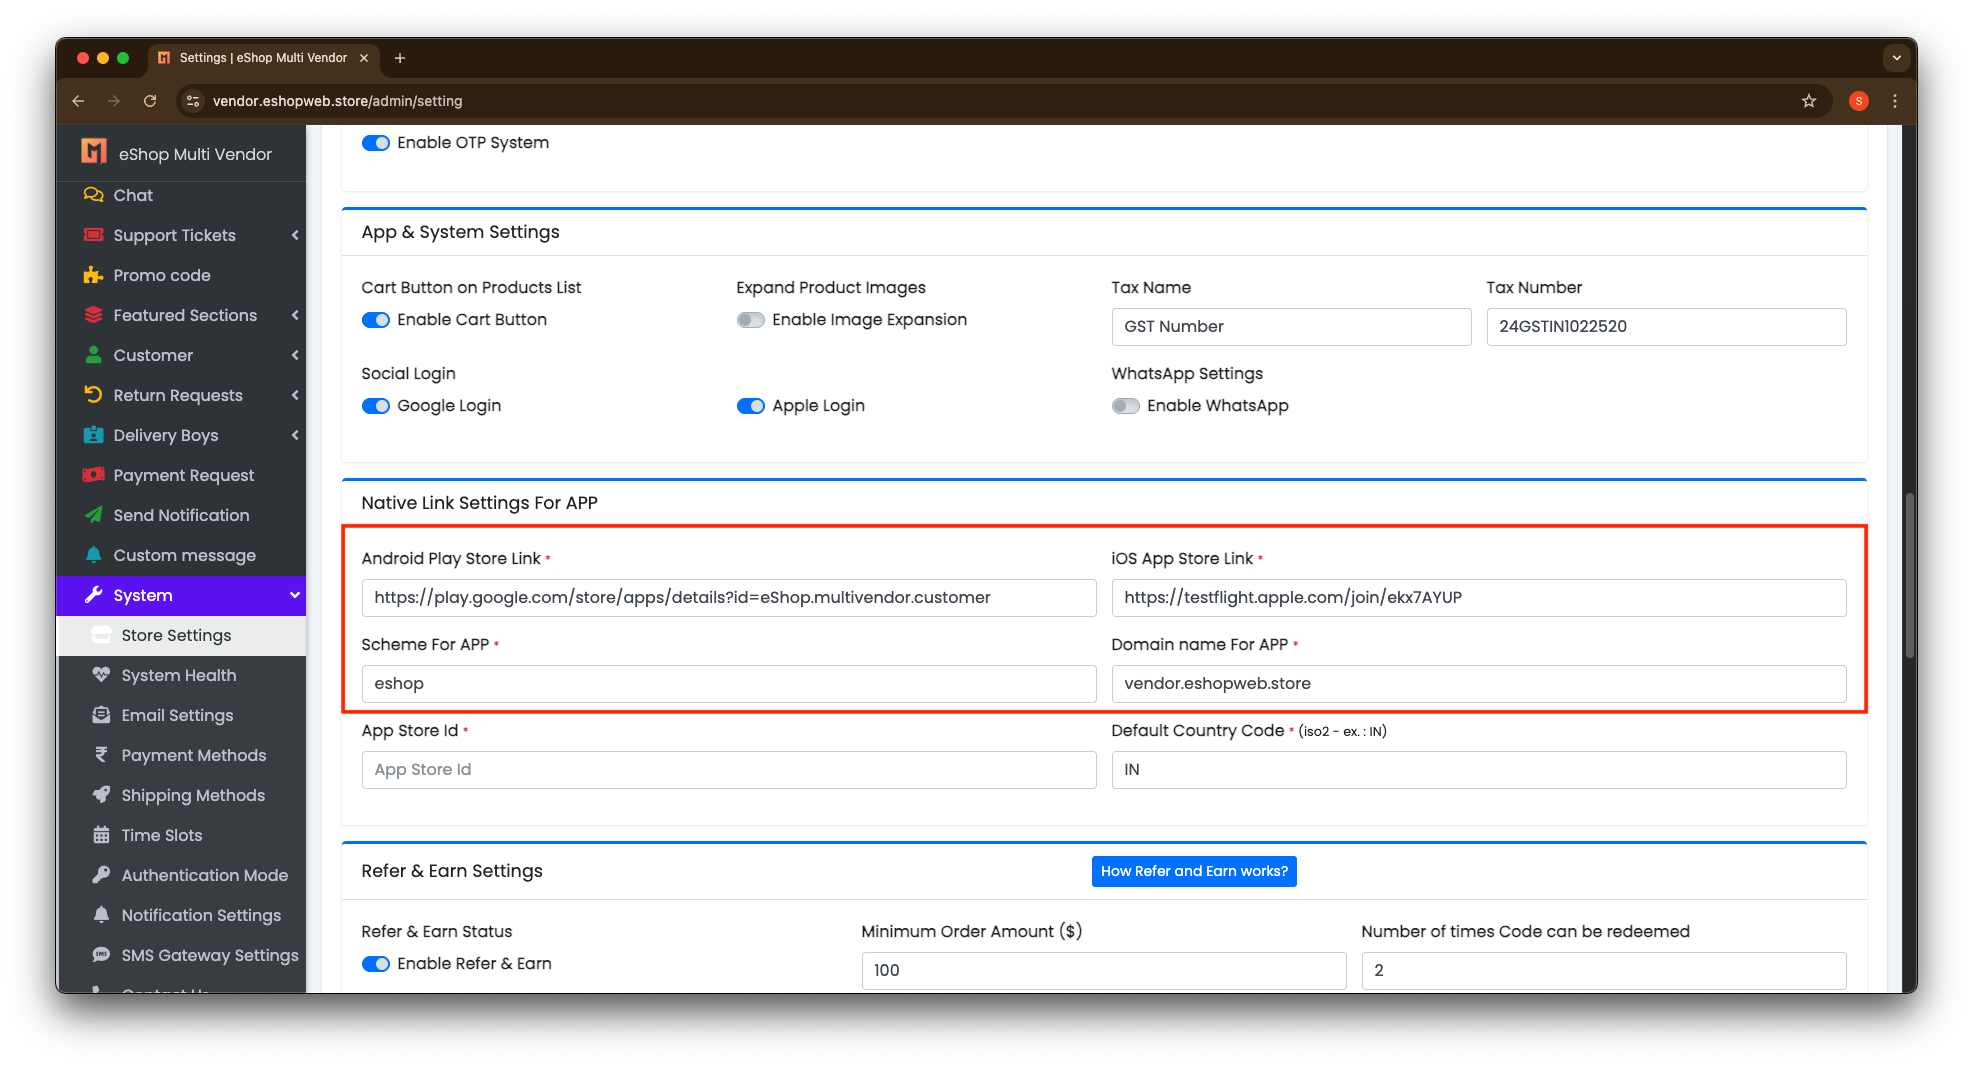Click the App Store Id field
Screen dimensions: 1973x1067
pos(729,770)
